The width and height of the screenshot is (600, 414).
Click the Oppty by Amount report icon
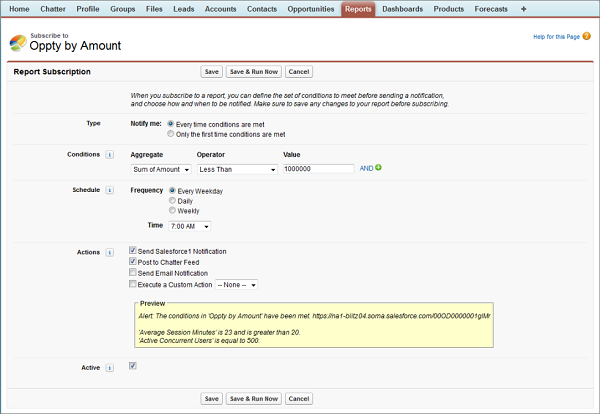pos(19,43)
